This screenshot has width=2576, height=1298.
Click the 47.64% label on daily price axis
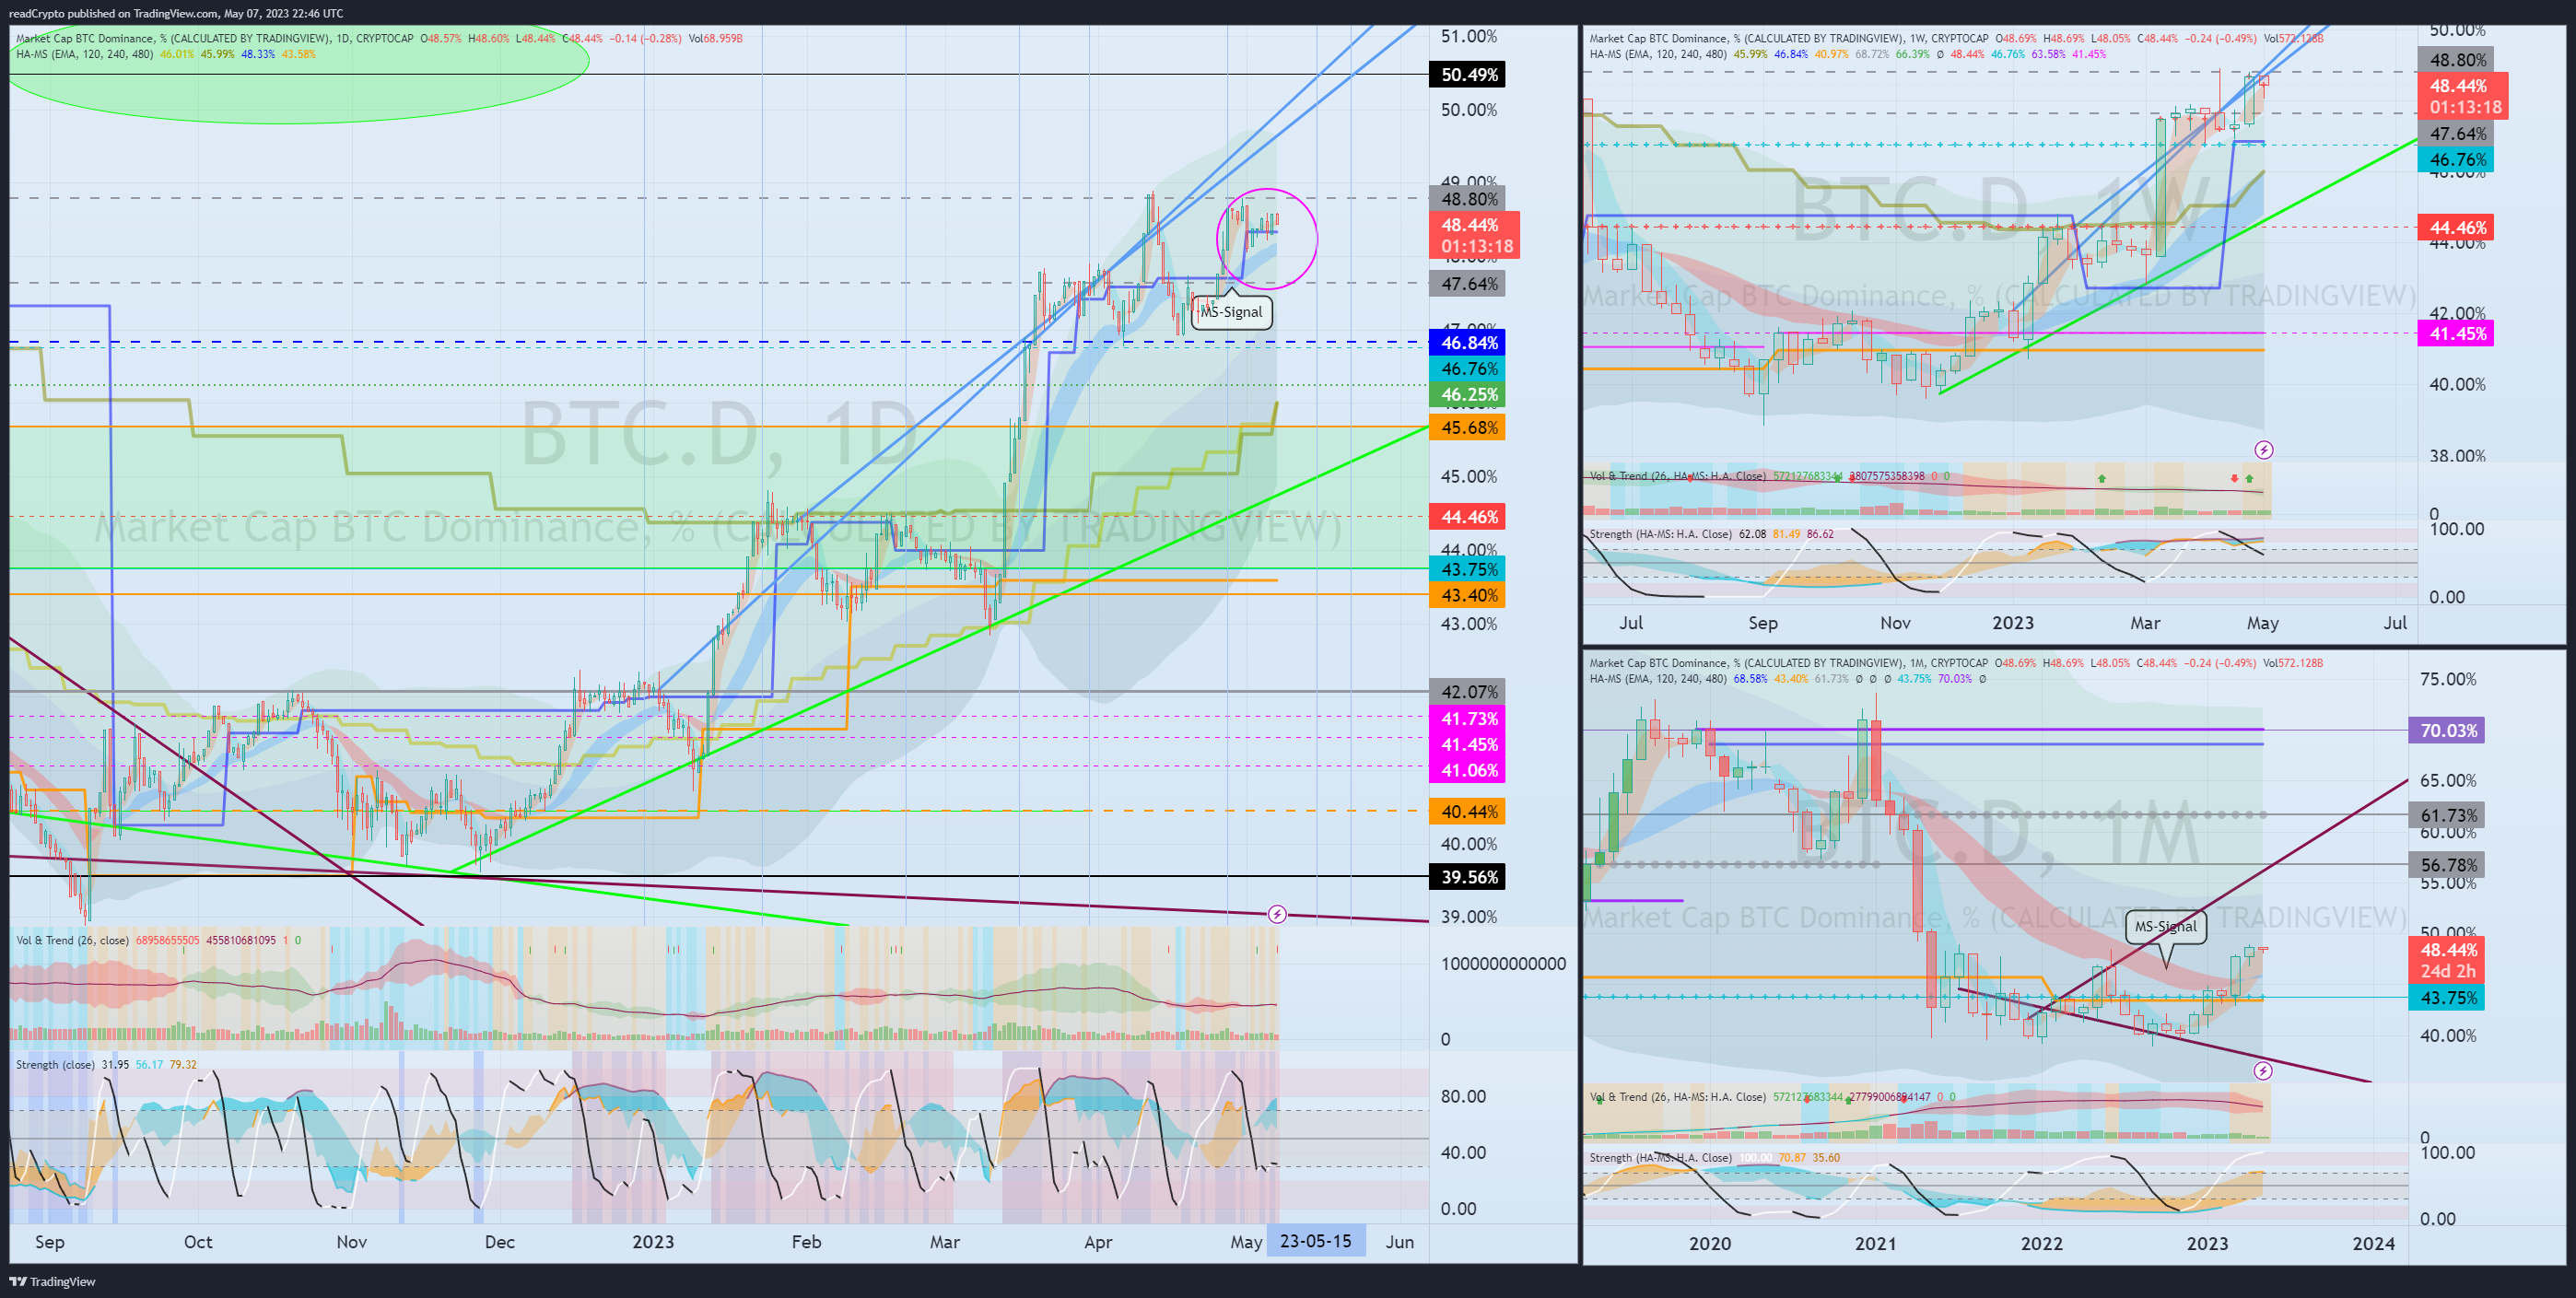1468,284
